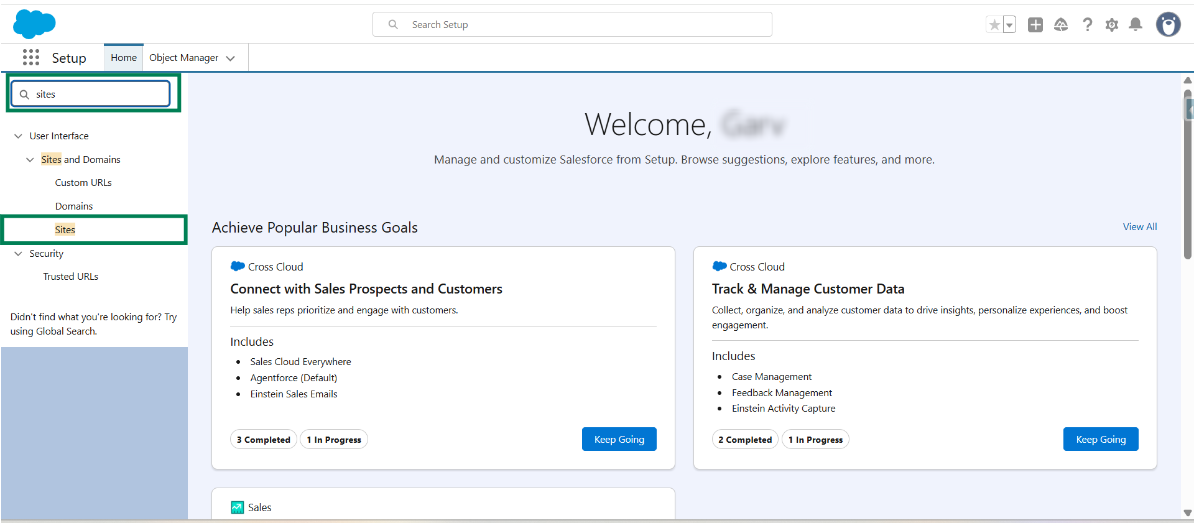Open the Notifications bell
Screen dimensions: 1194x523
[x=1135, y=25]
